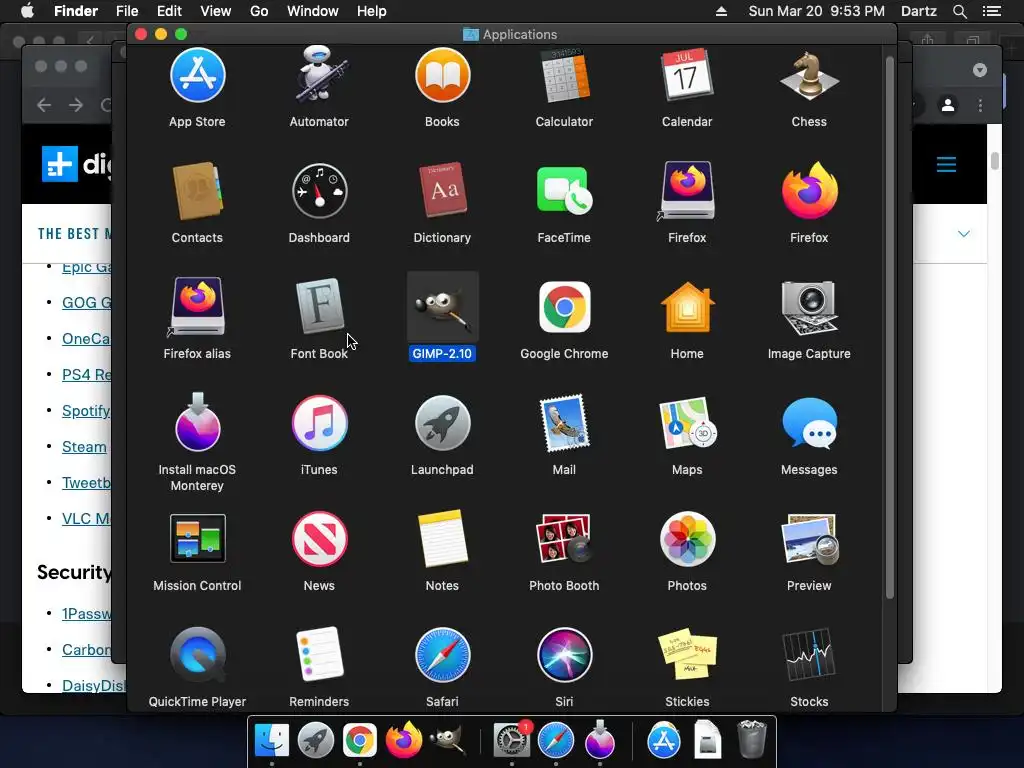
Task: Select the Stocks app icon
Action: (x=809, y=654)
